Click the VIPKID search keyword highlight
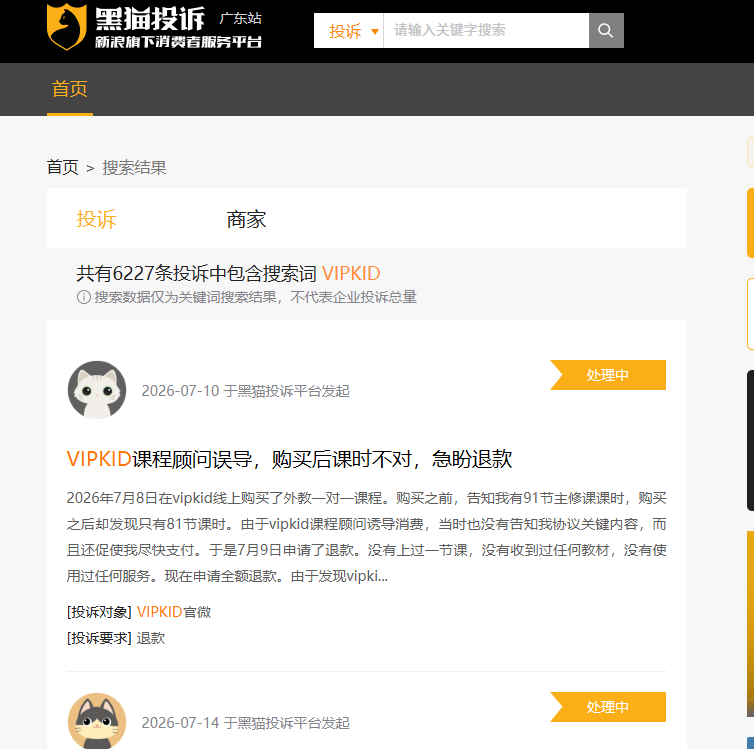Screen dimensions: 754x749 click(351, 273)
